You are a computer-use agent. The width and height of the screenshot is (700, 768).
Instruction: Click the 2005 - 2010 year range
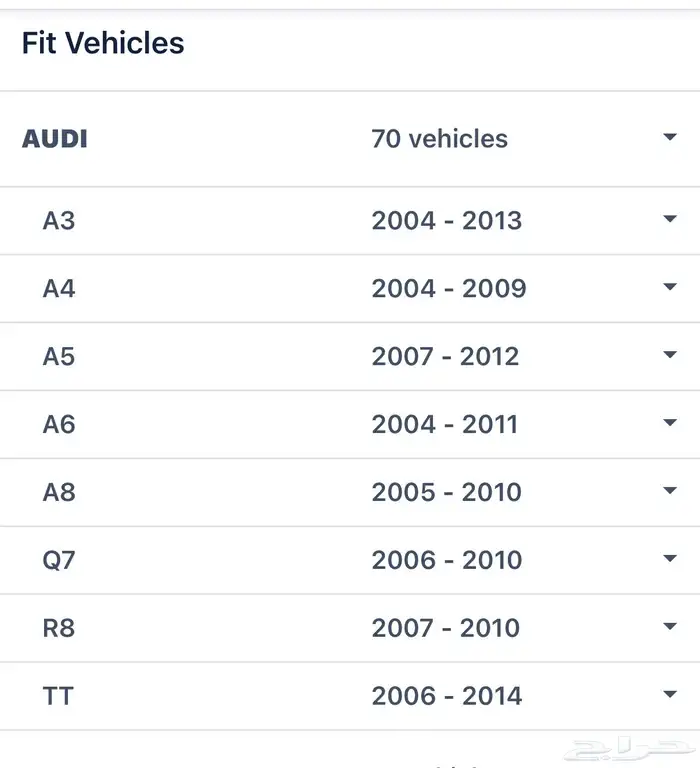tap(446, 492)
